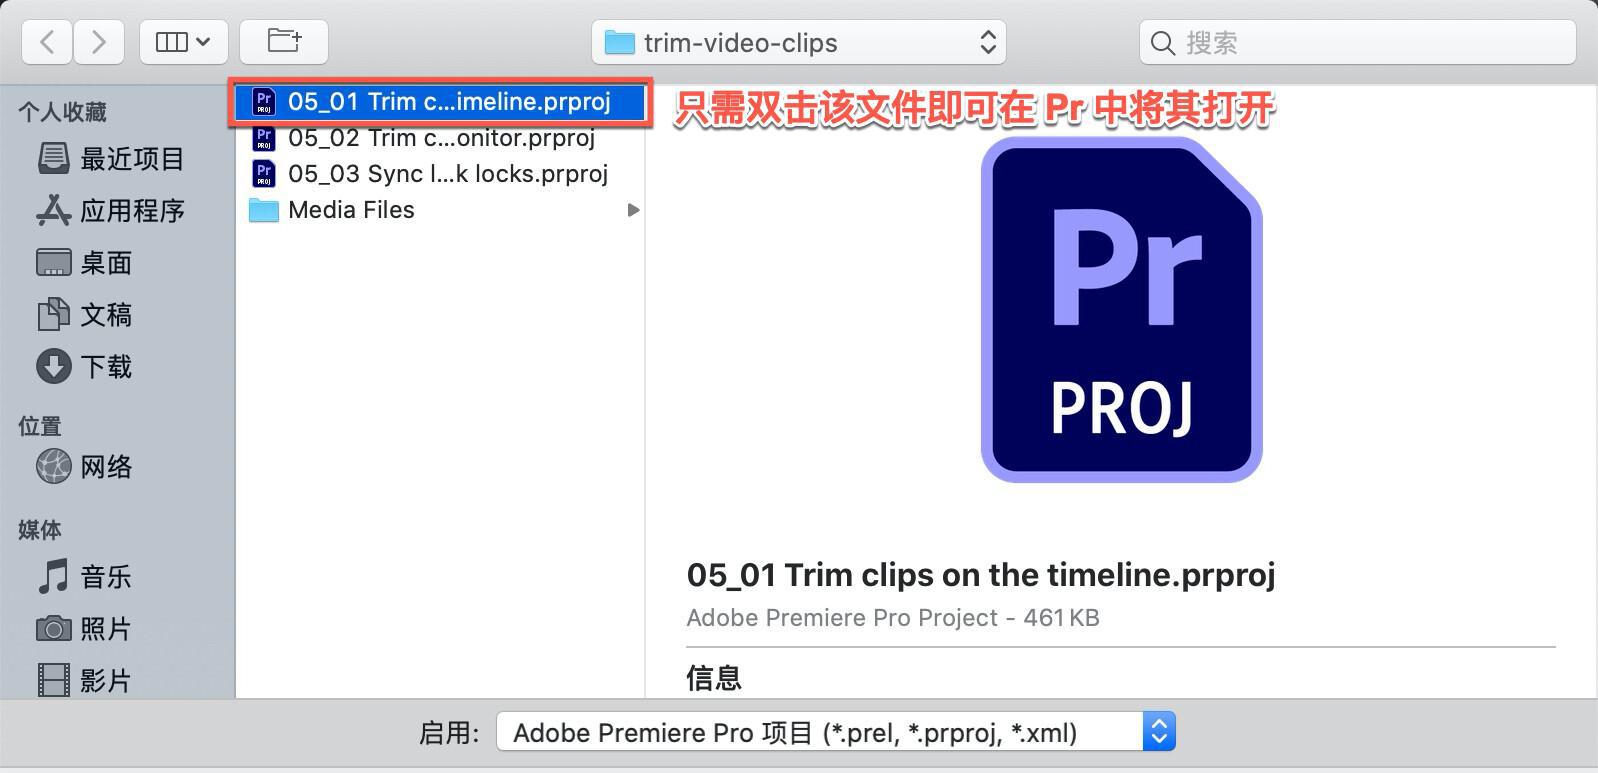The height and width of the screenshot is (773, 1598).
Task: Open the 启用 file type dropdown
Action: coord(836,732)
